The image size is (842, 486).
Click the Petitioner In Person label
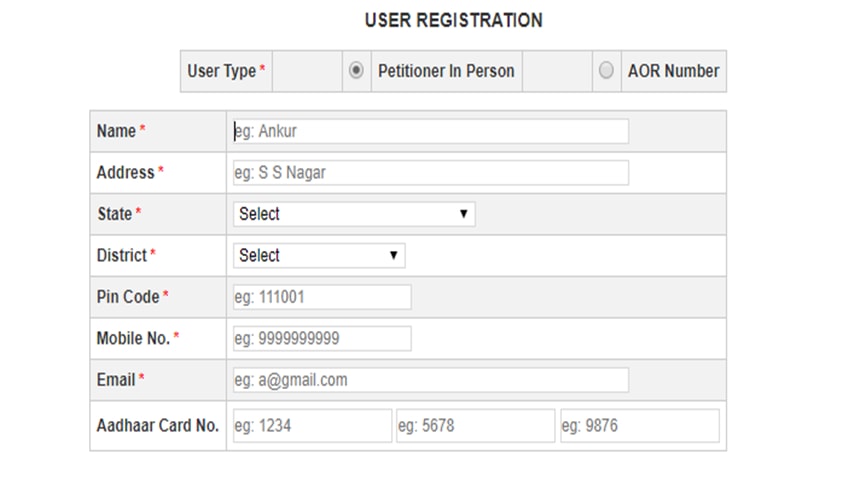[x=446, y=71]
